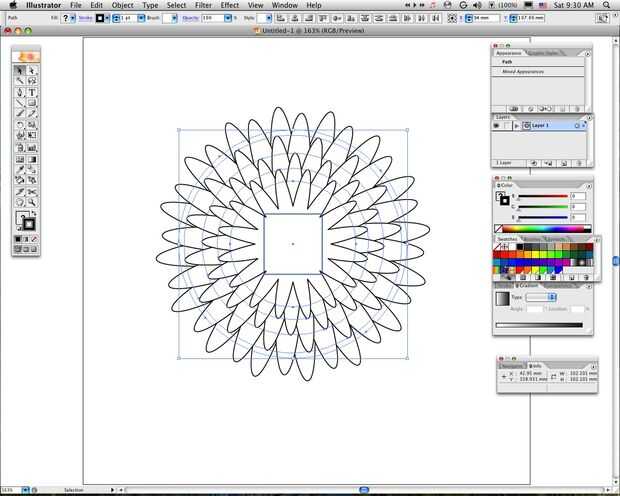Switch to Standard Screen Mode in toolbox

(x=18, y=249)
